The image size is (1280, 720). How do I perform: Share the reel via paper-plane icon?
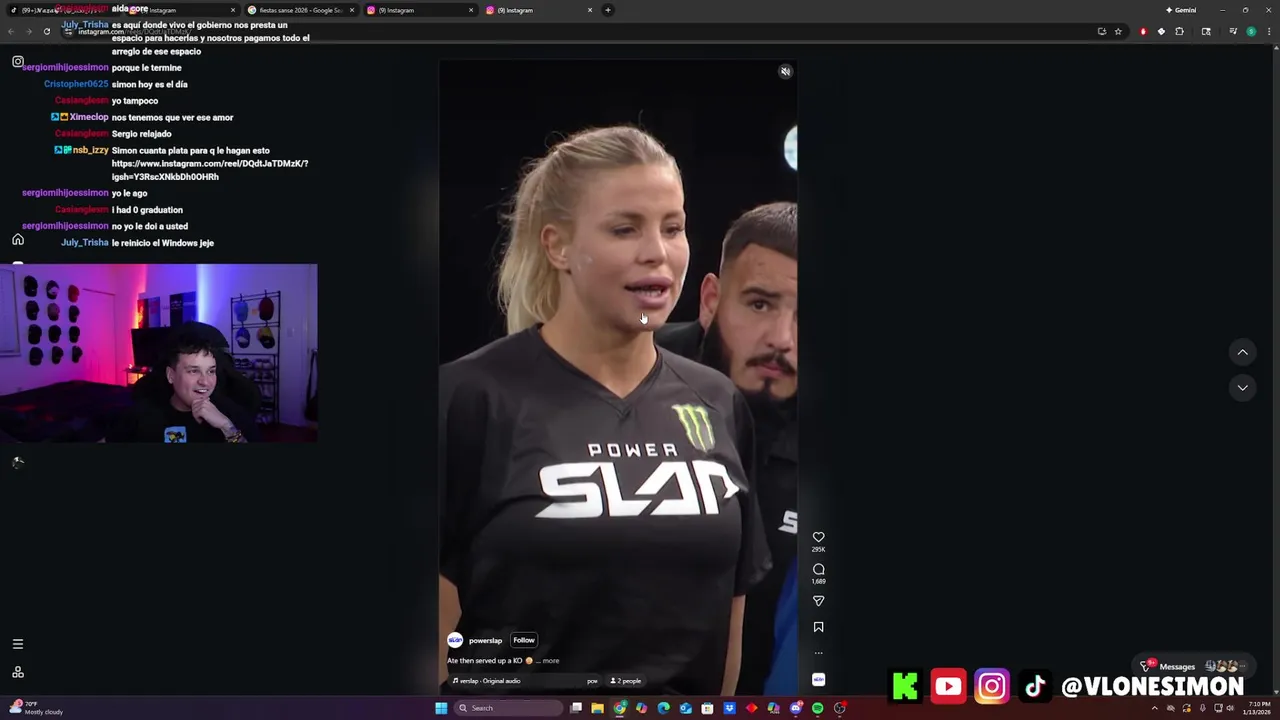coord(818,601)
